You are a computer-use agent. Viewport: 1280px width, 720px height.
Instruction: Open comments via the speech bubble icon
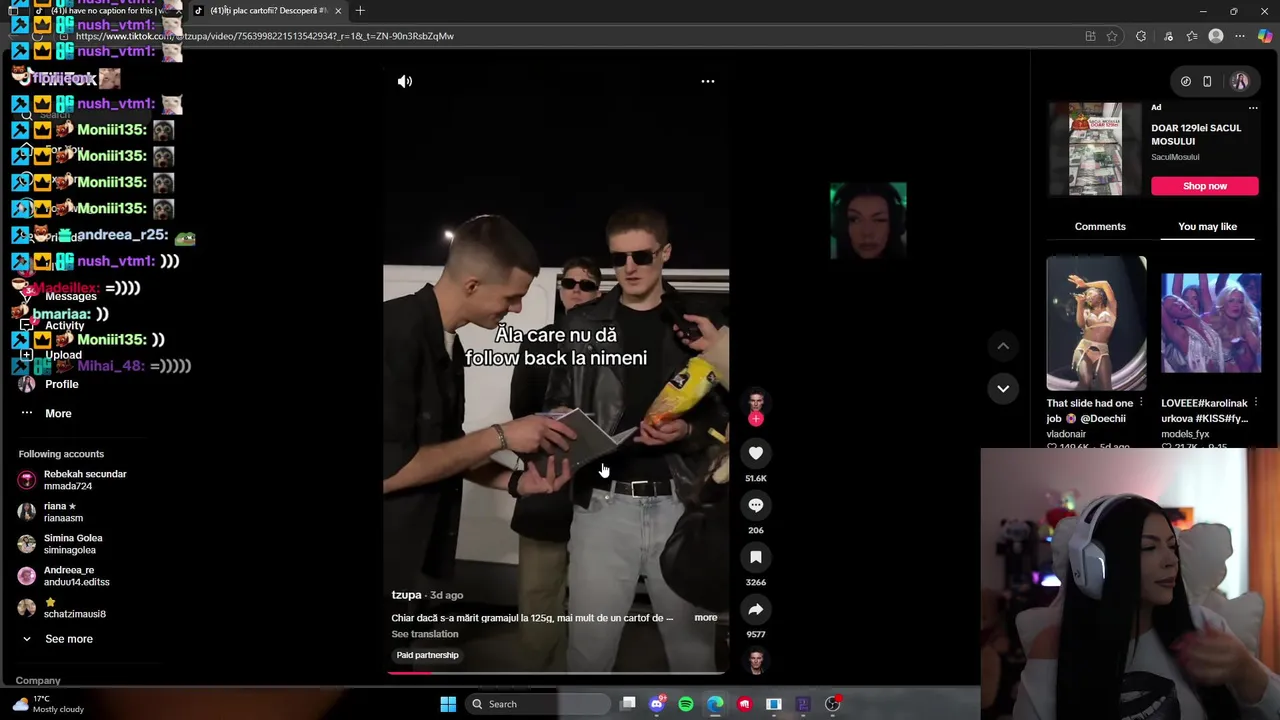click(756, 505)
